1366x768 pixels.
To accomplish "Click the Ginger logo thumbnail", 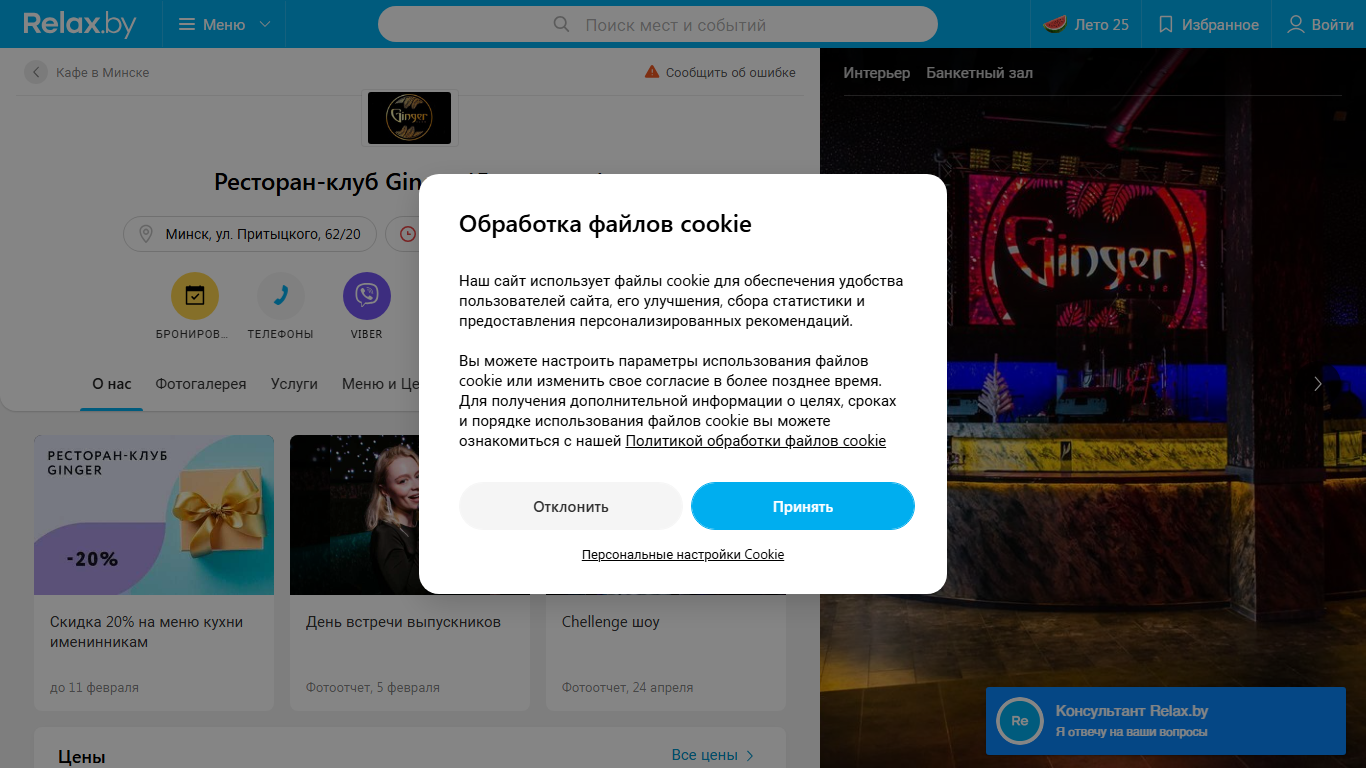I will (x=409, y=118).
